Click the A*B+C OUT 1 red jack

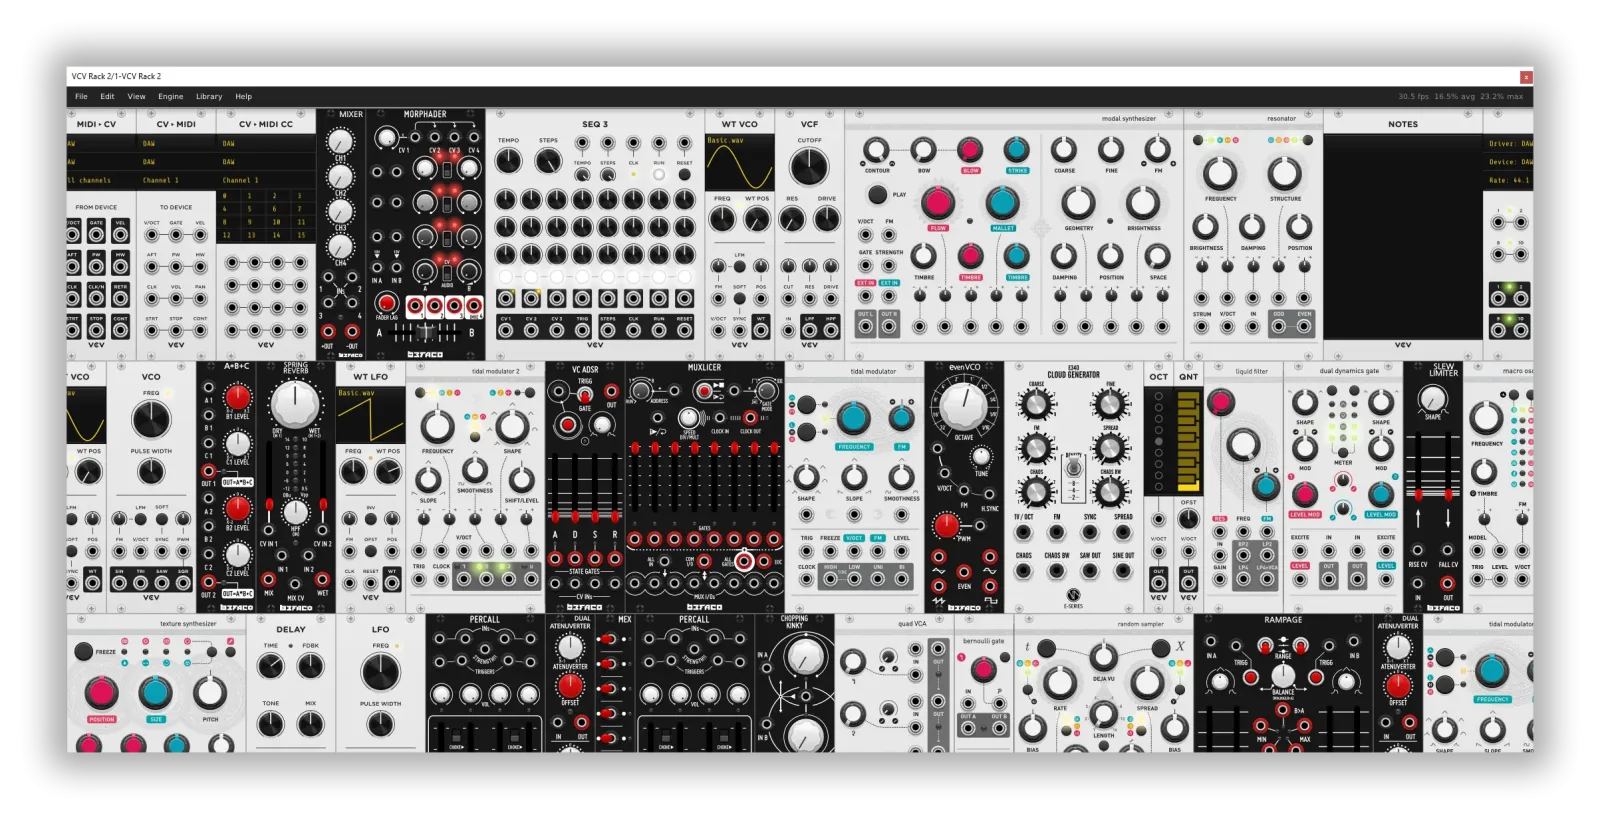208,470
